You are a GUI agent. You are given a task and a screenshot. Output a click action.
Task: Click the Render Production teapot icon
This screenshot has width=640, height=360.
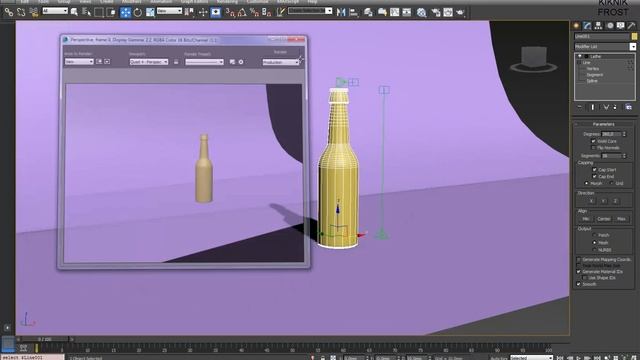click(x=460, y=12)
